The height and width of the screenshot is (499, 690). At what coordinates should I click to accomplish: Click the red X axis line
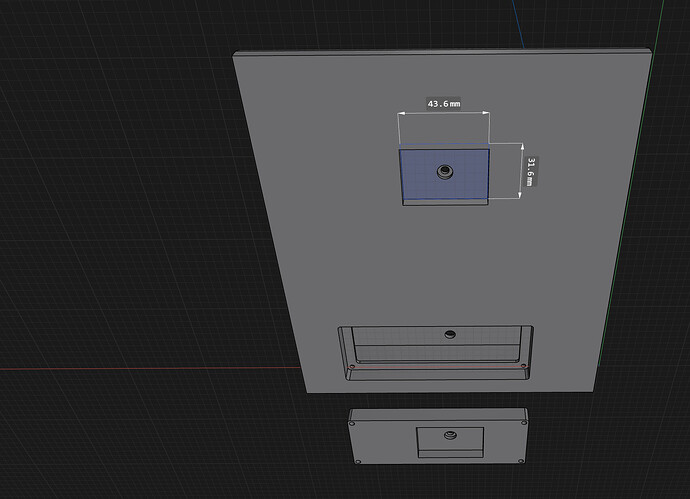150,368
